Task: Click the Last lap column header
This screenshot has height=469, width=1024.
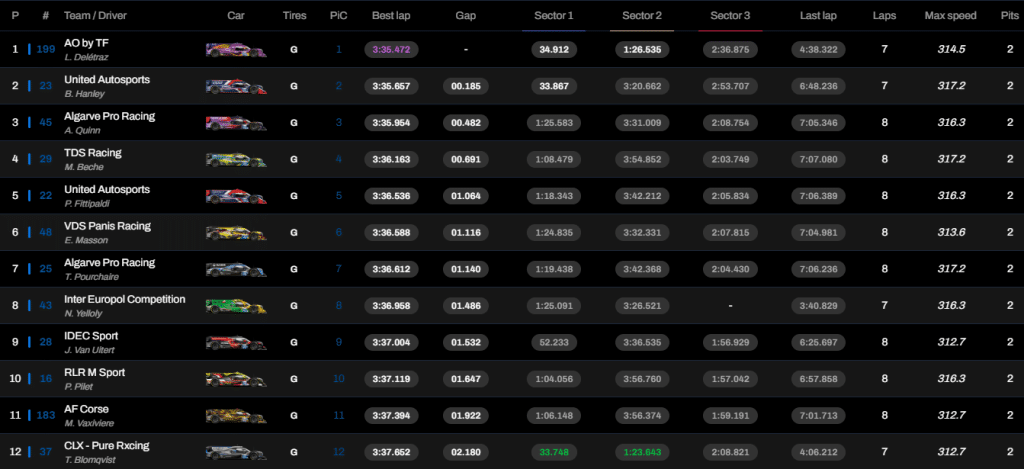Action: pyautogui.click(x=818, y=16)
